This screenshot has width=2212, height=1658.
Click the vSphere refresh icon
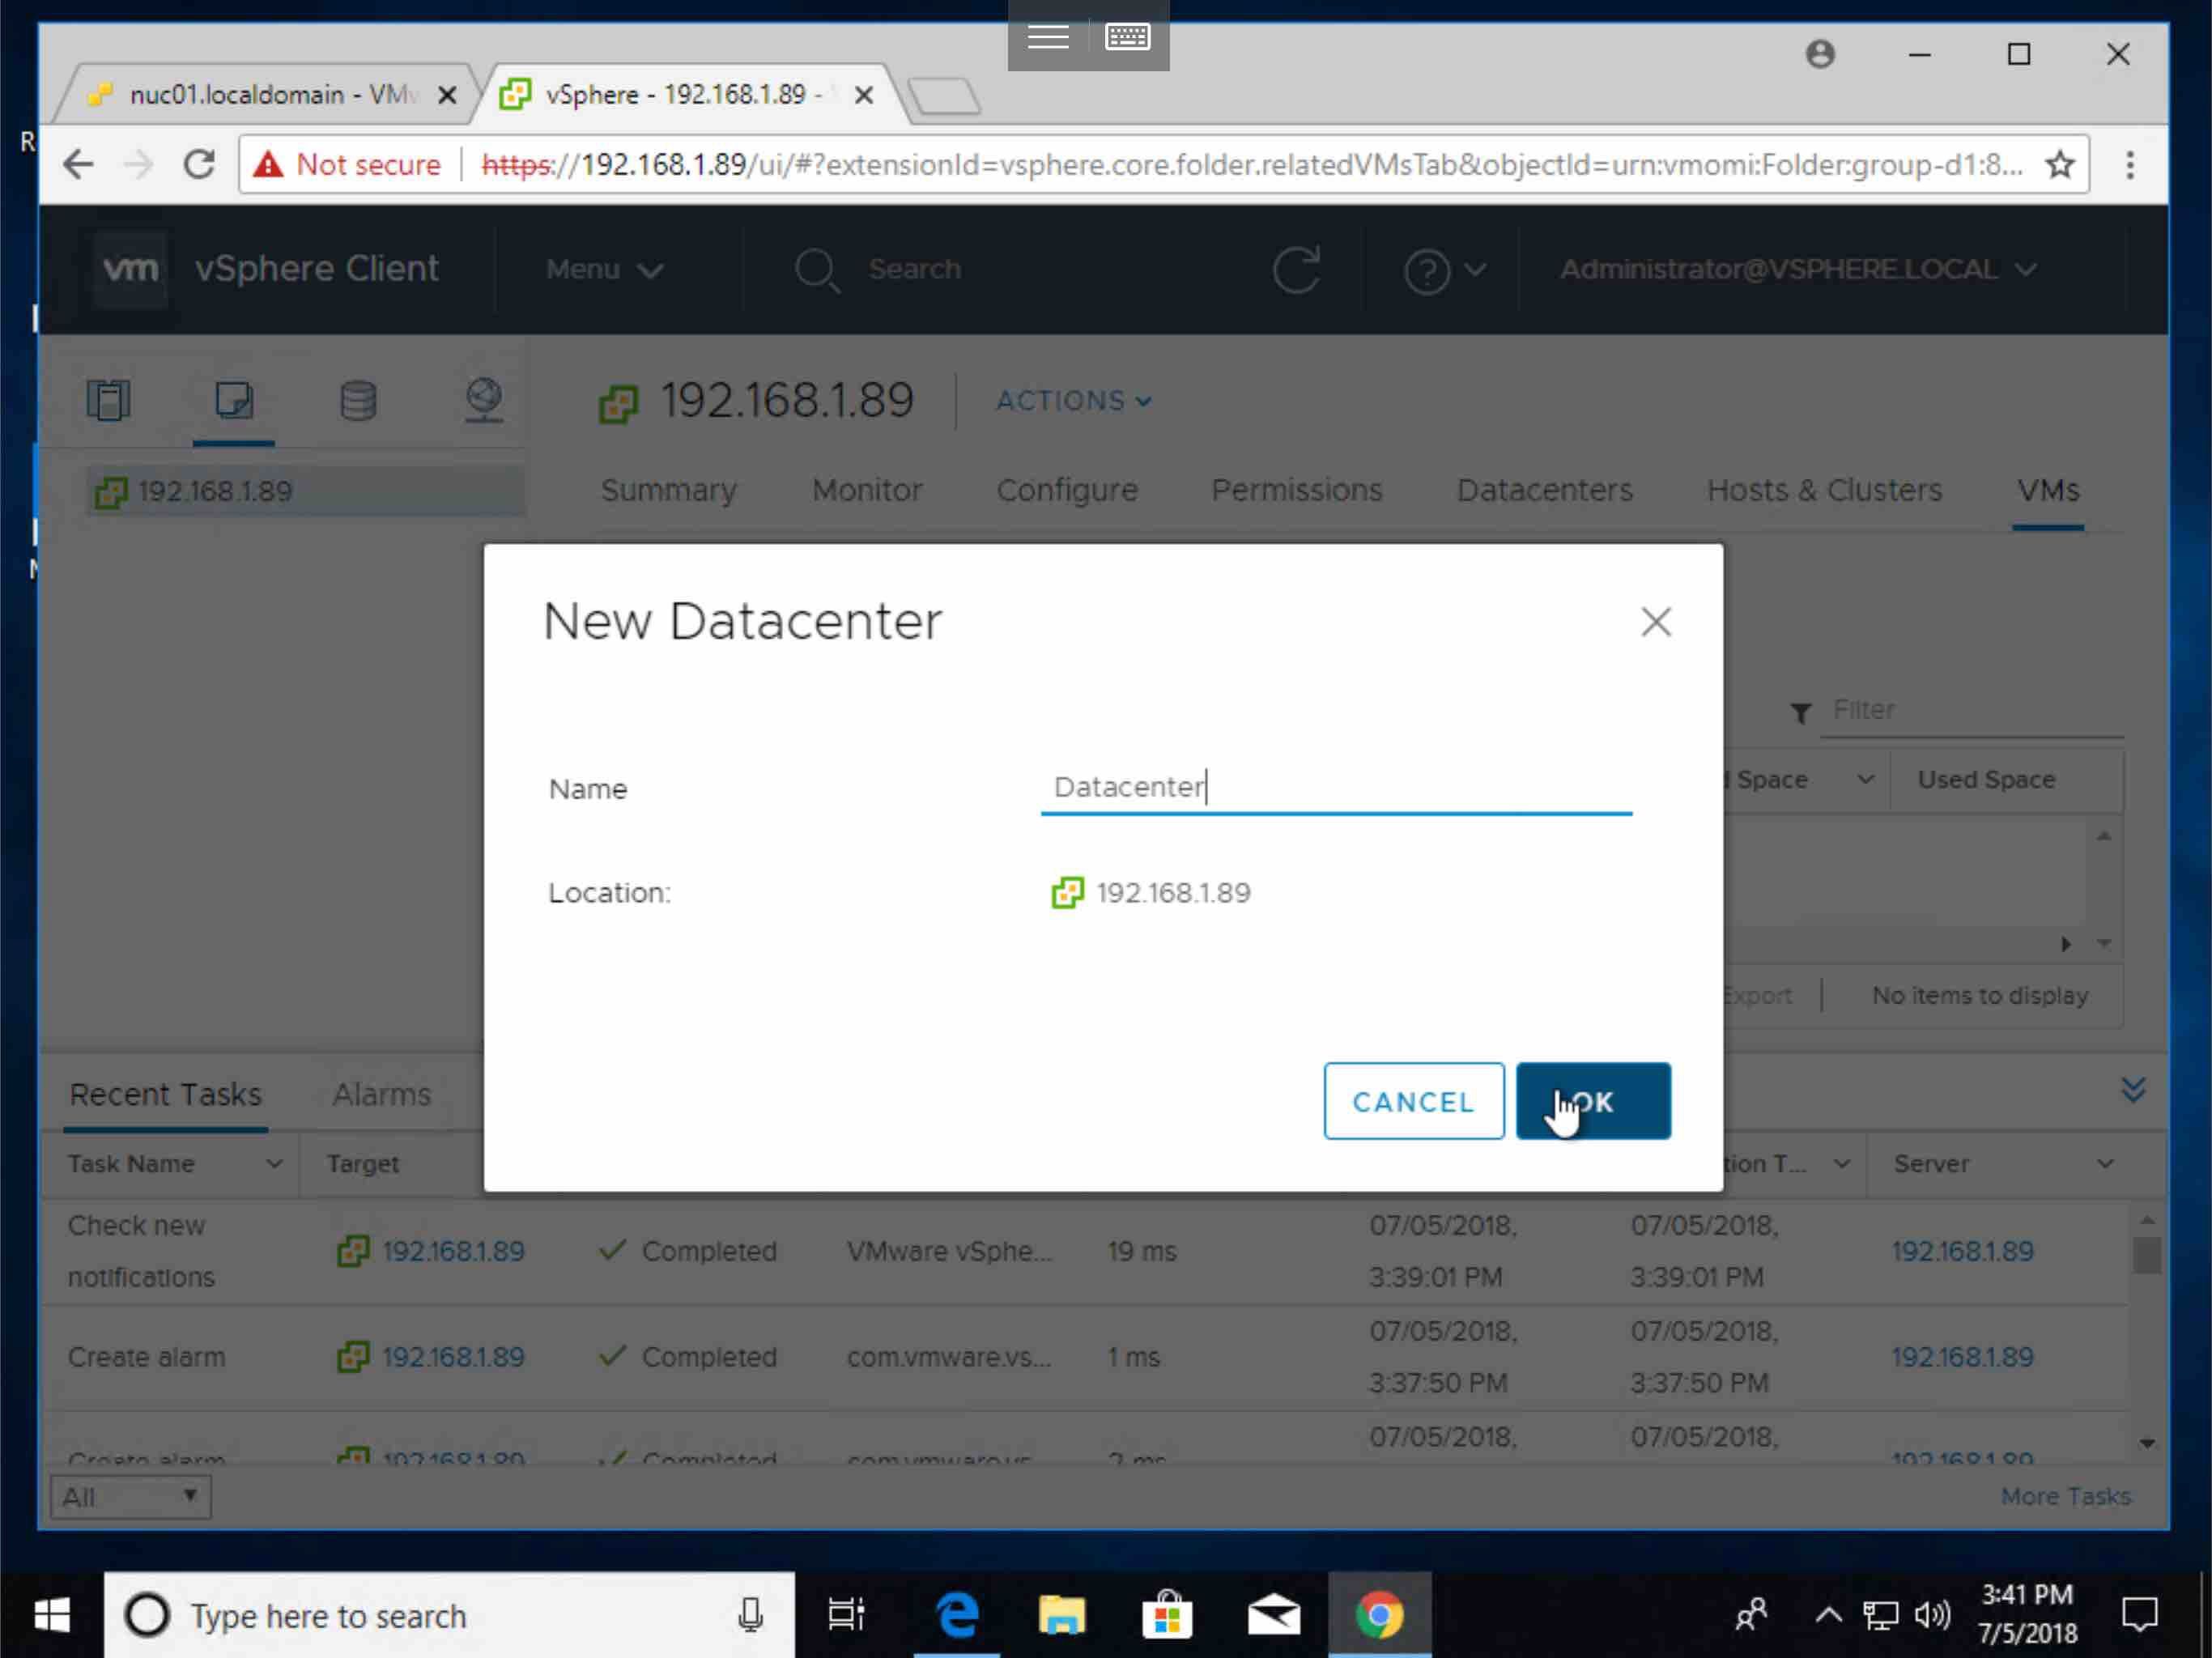coord(1296,269)
